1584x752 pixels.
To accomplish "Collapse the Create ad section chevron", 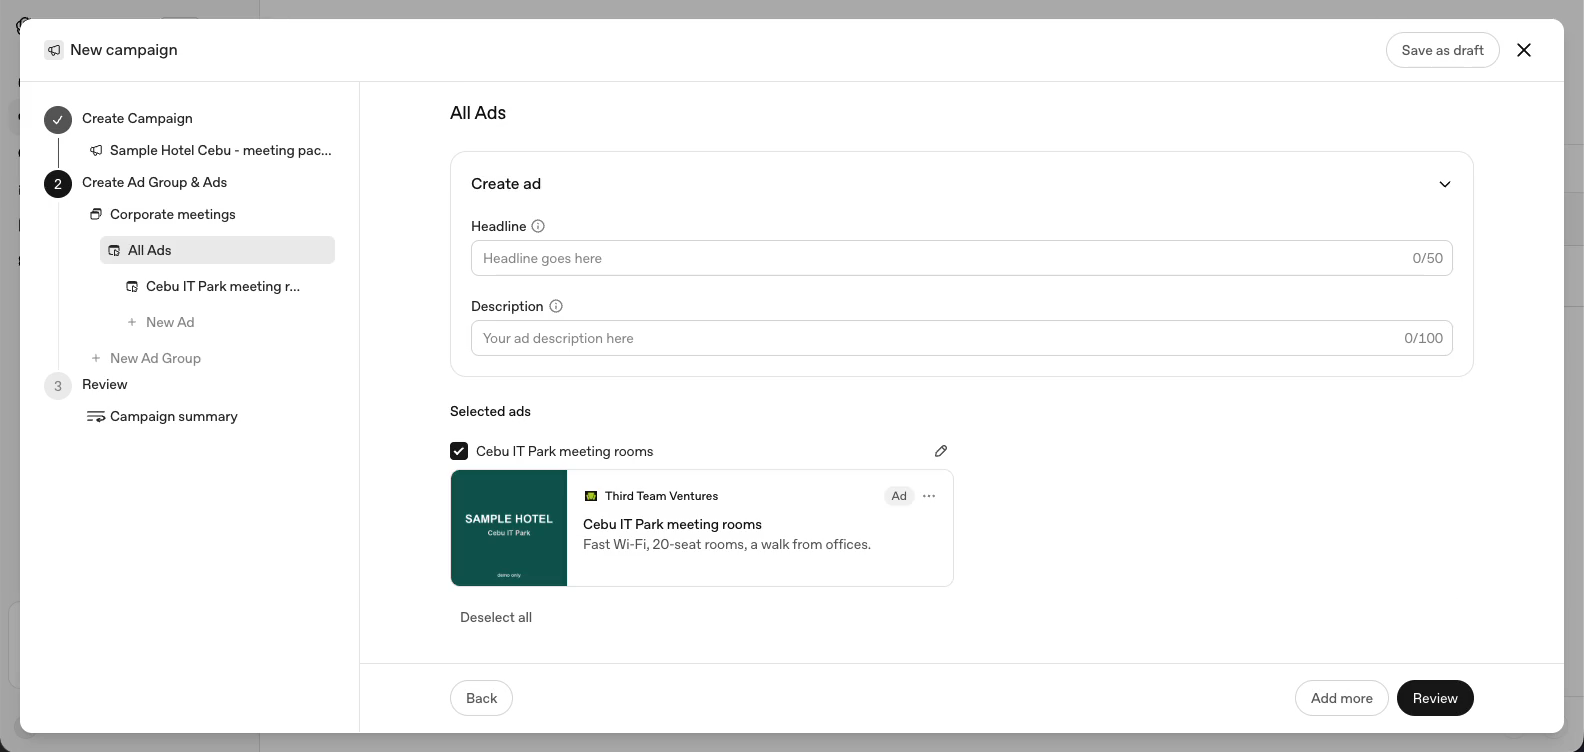I will (x=1445, y=184).
